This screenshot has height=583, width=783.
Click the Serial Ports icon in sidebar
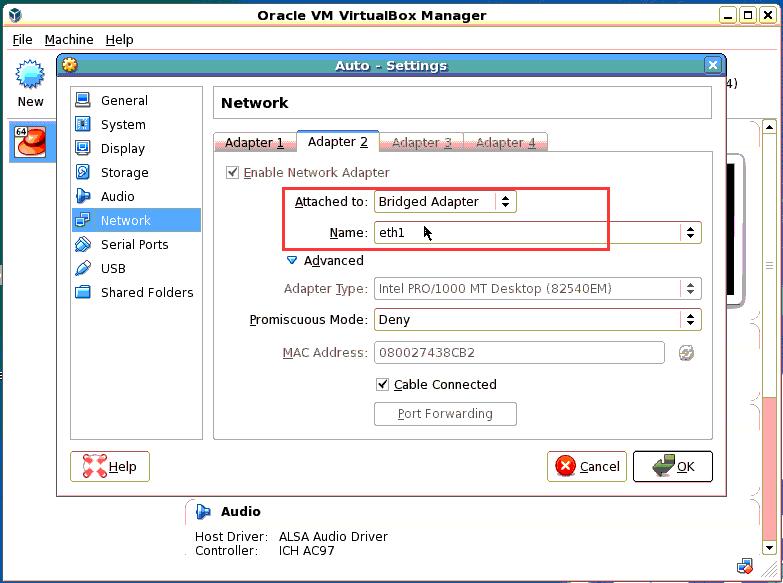point(82,244)
